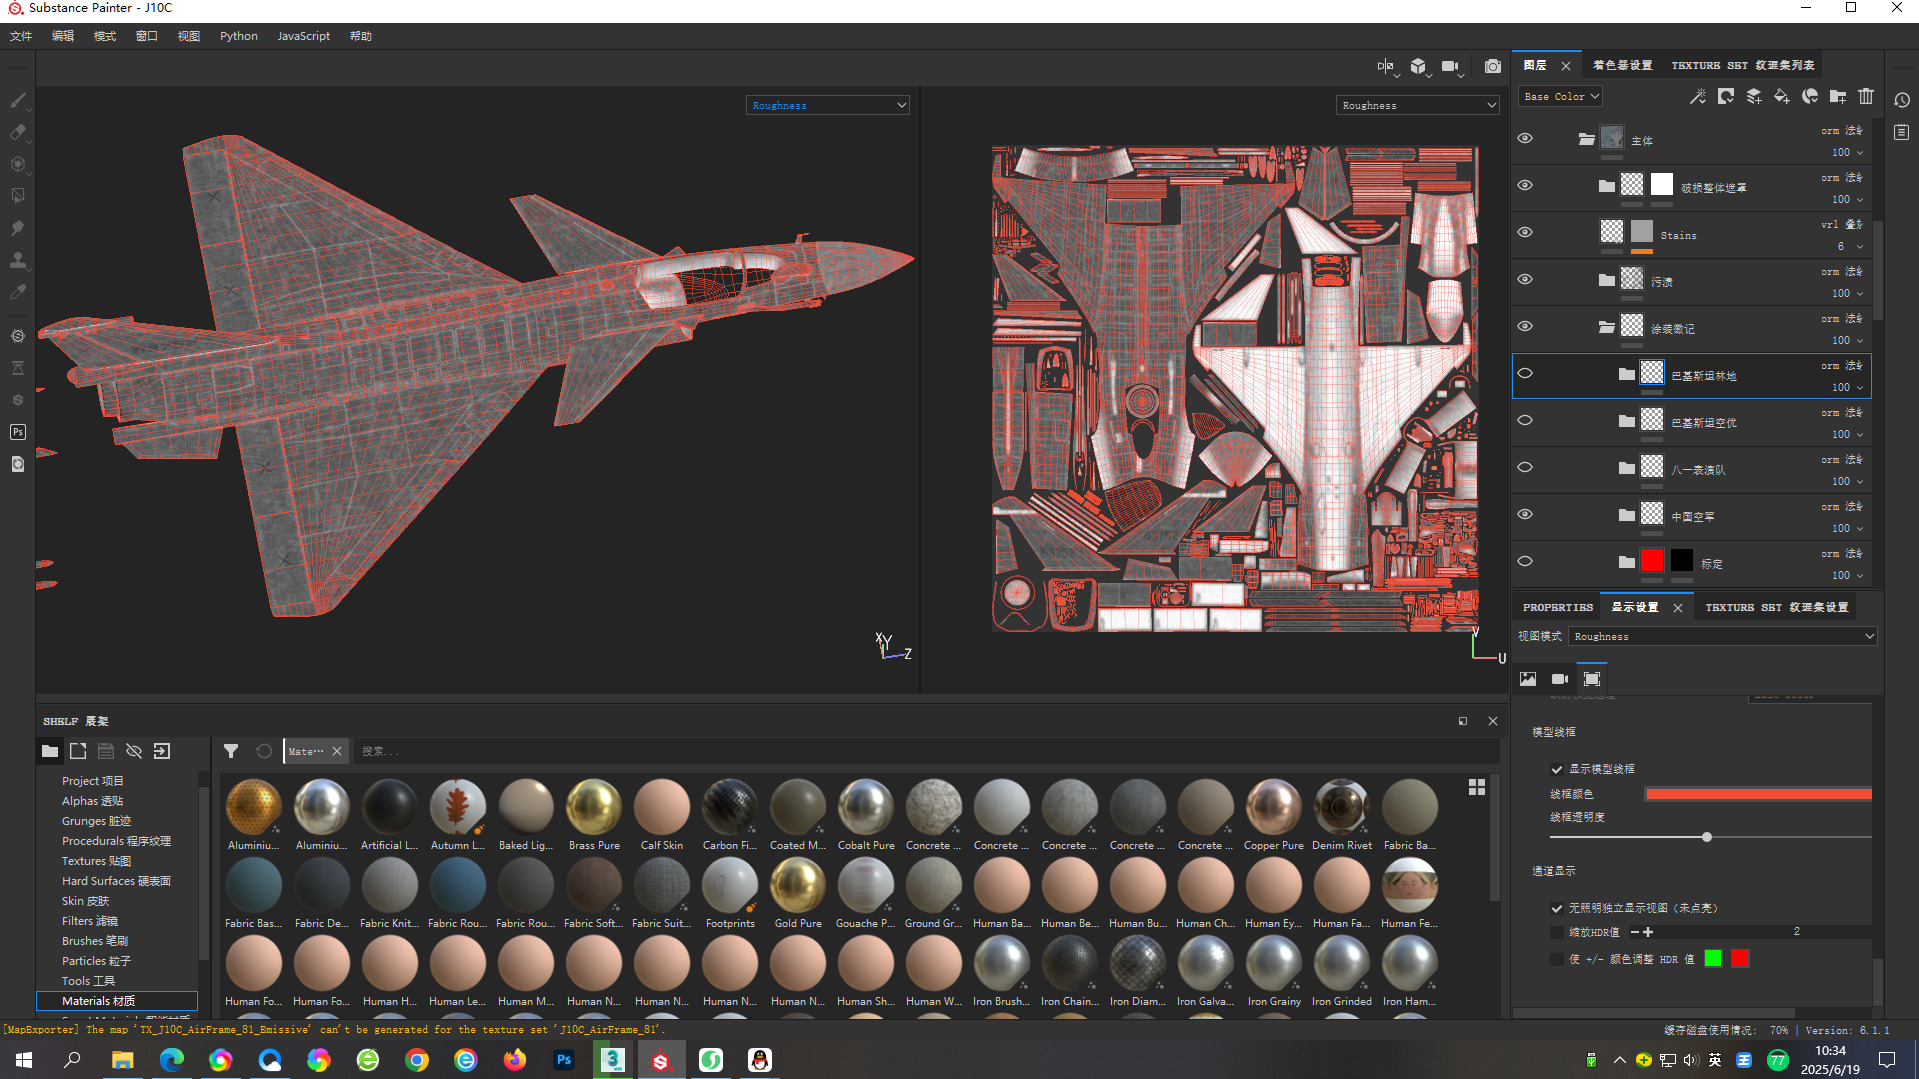Show the 巴基斯坦林地 layer
This screenshot has height=1079, width=1919.
tap(1525, 373)
